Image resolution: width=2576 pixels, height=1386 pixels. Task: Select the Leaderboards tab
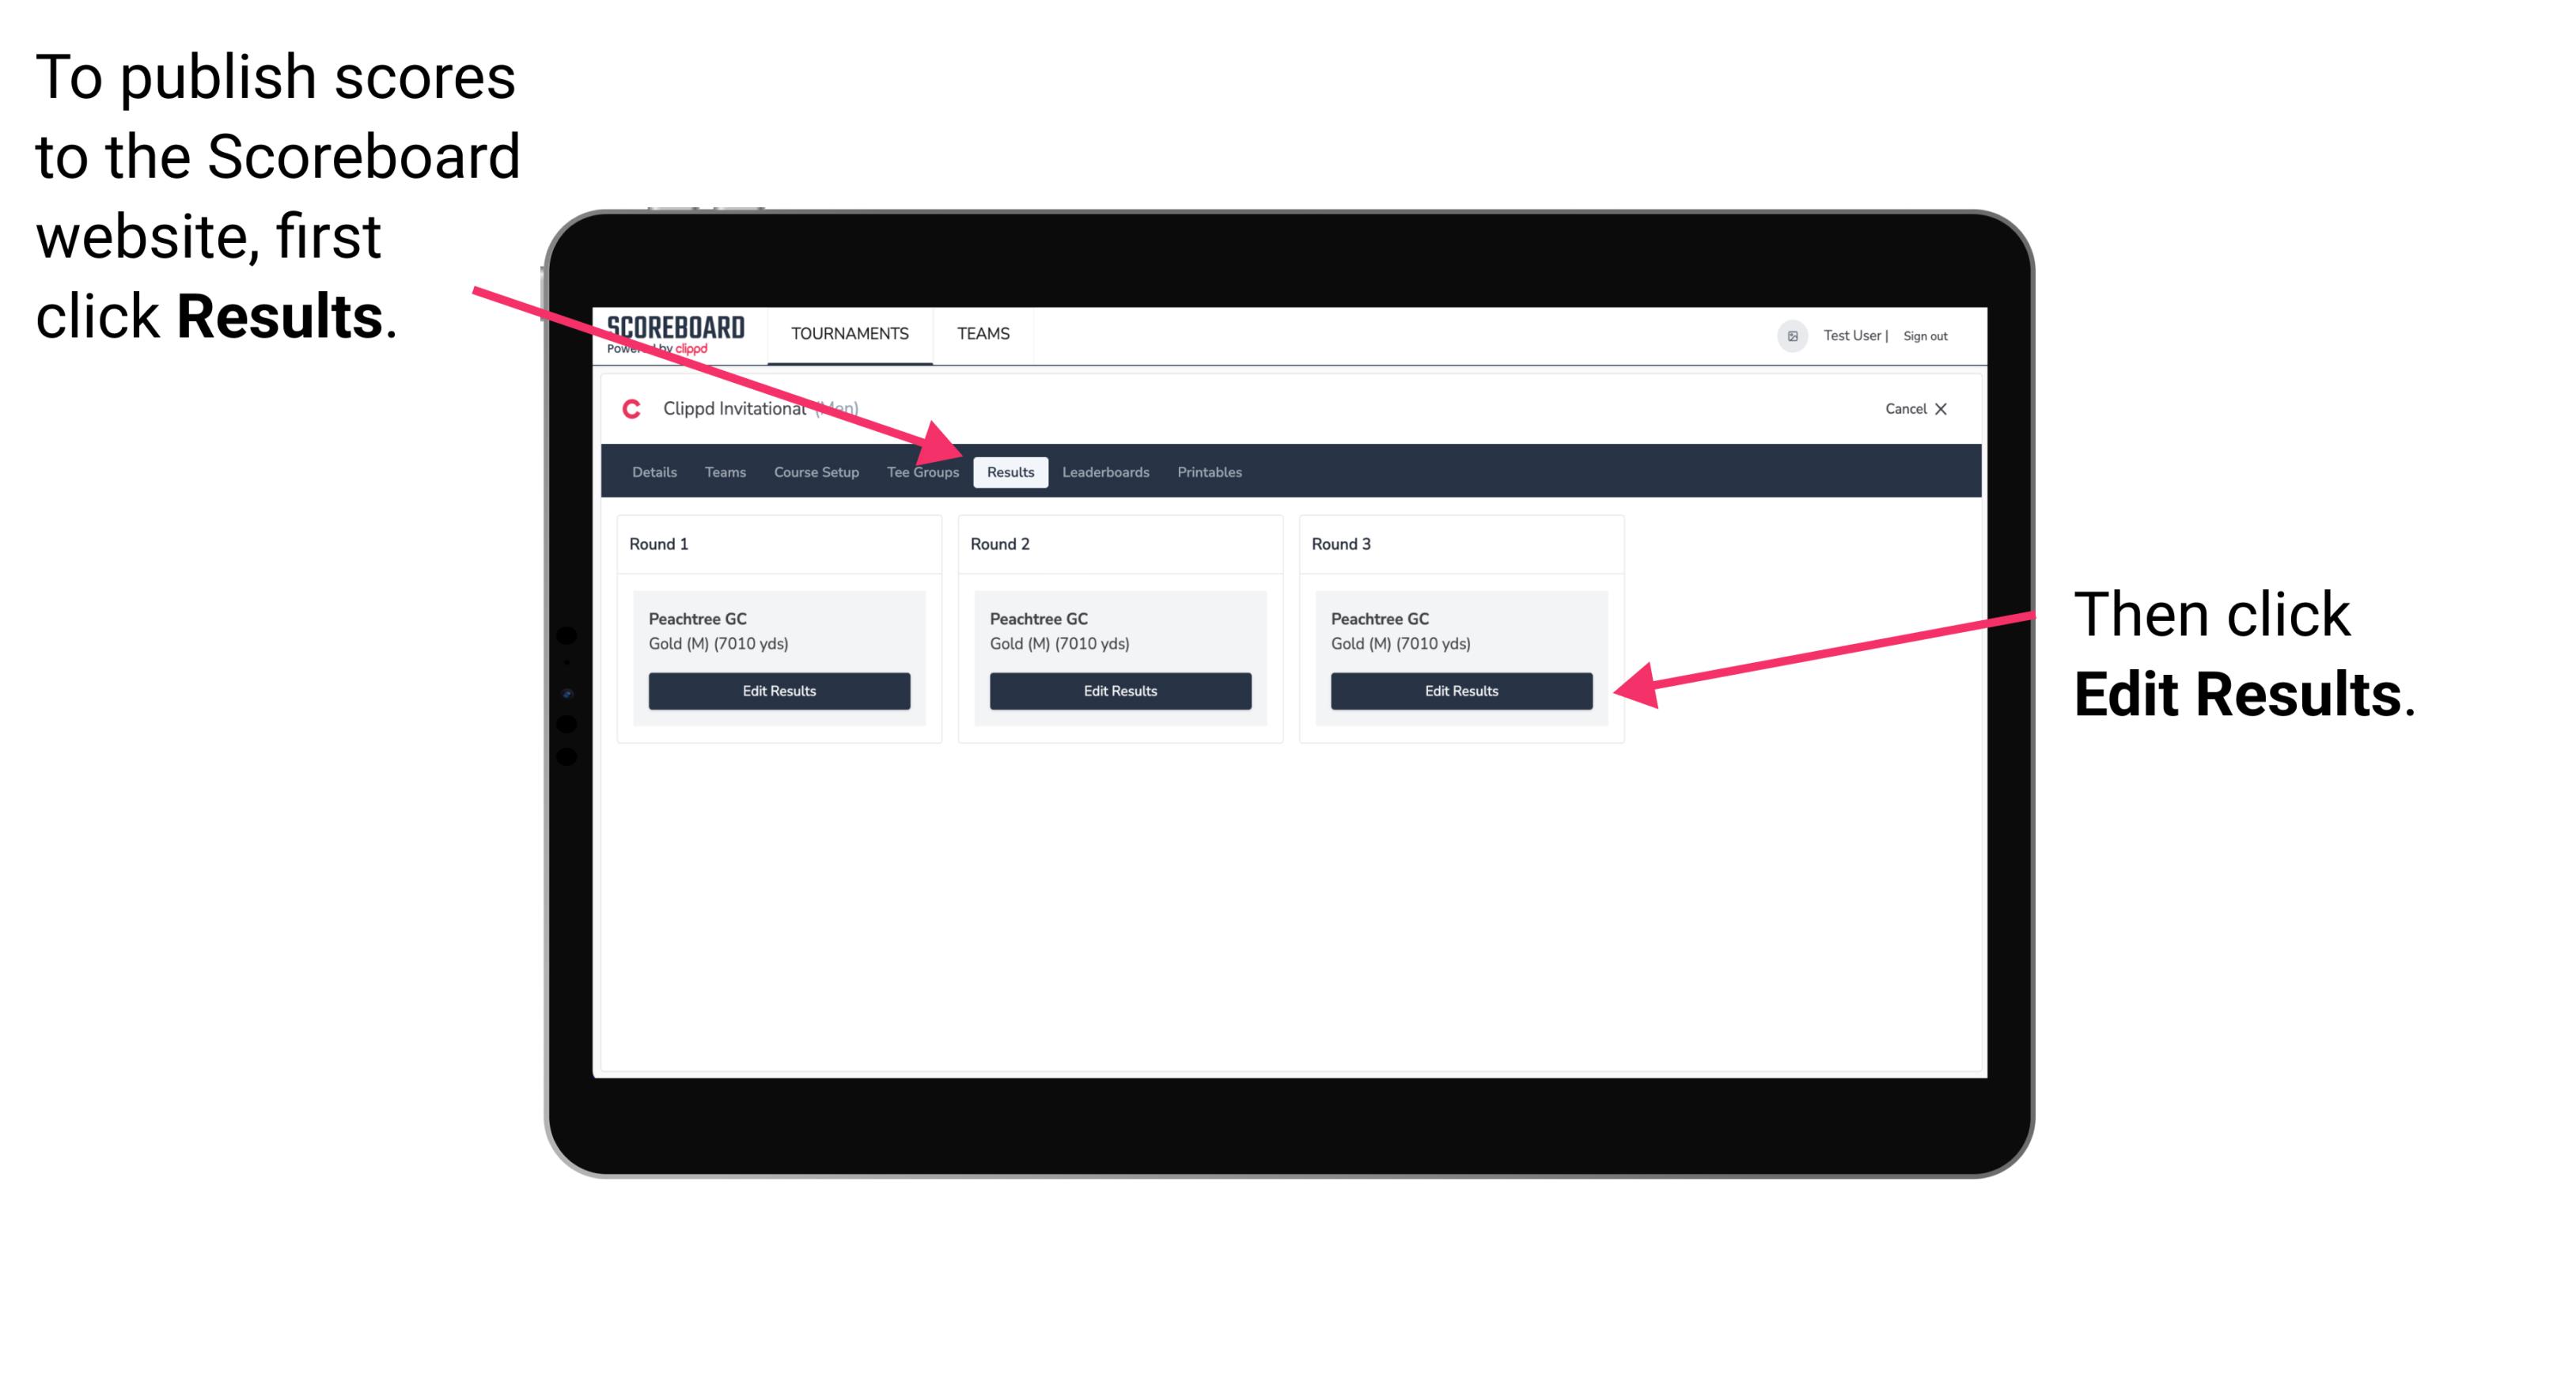1106,471
